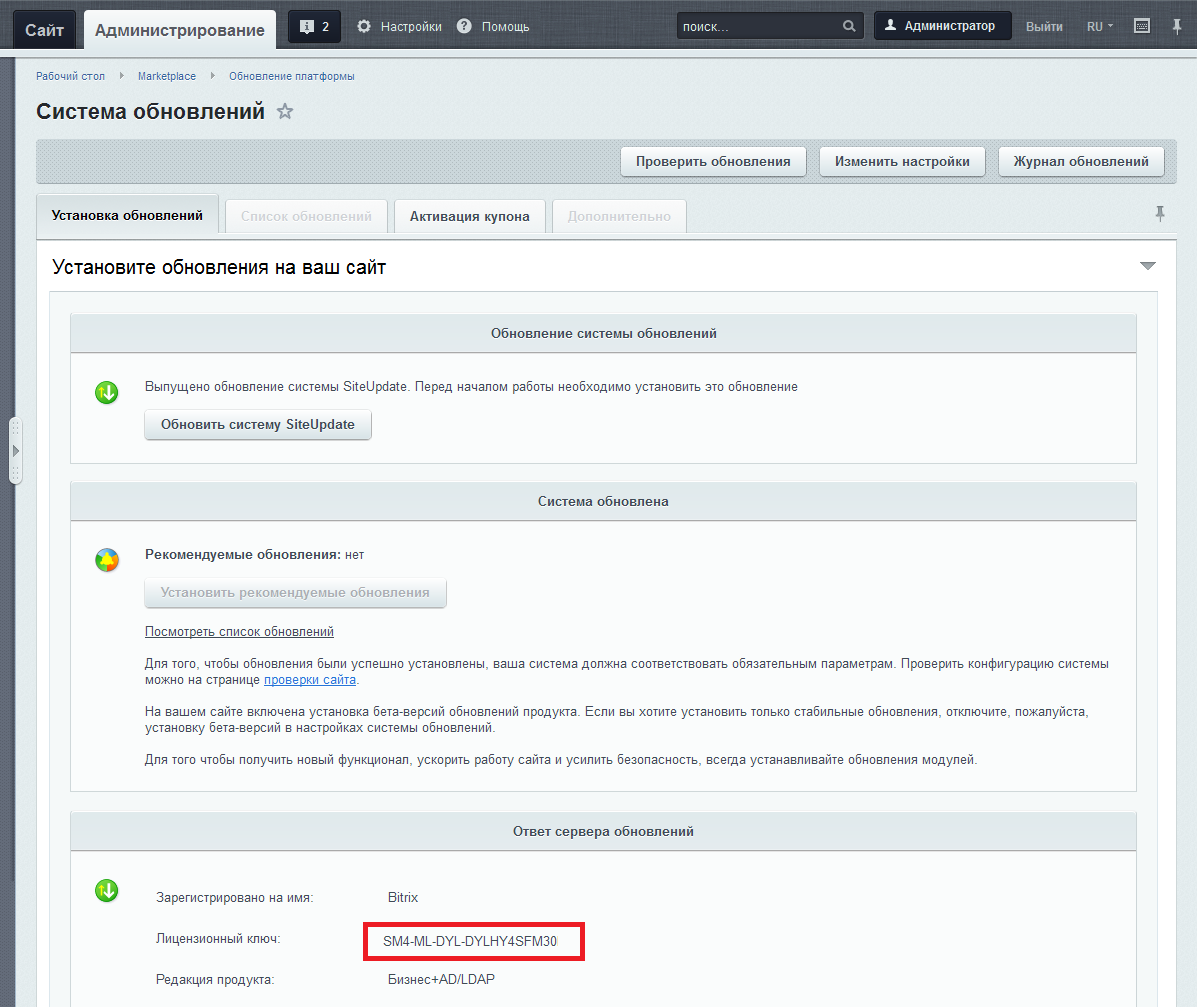Click the keyboard icon in top bar
The width and height of the screenshot is (1197, 1007).
click(x=1142, y=26)
